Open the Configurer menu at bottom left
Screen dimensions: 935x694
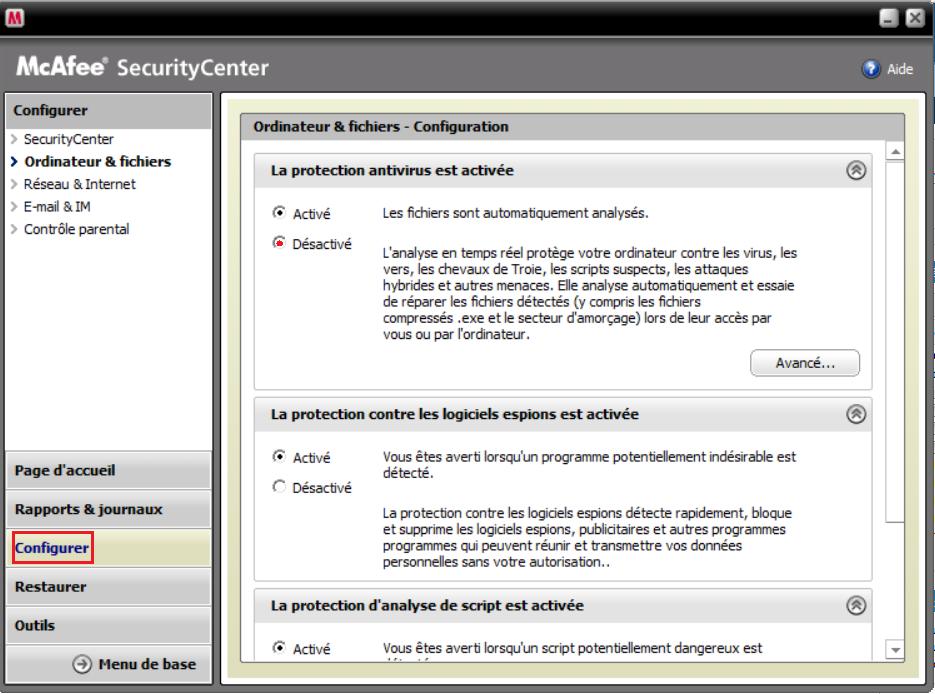[109, 548]
